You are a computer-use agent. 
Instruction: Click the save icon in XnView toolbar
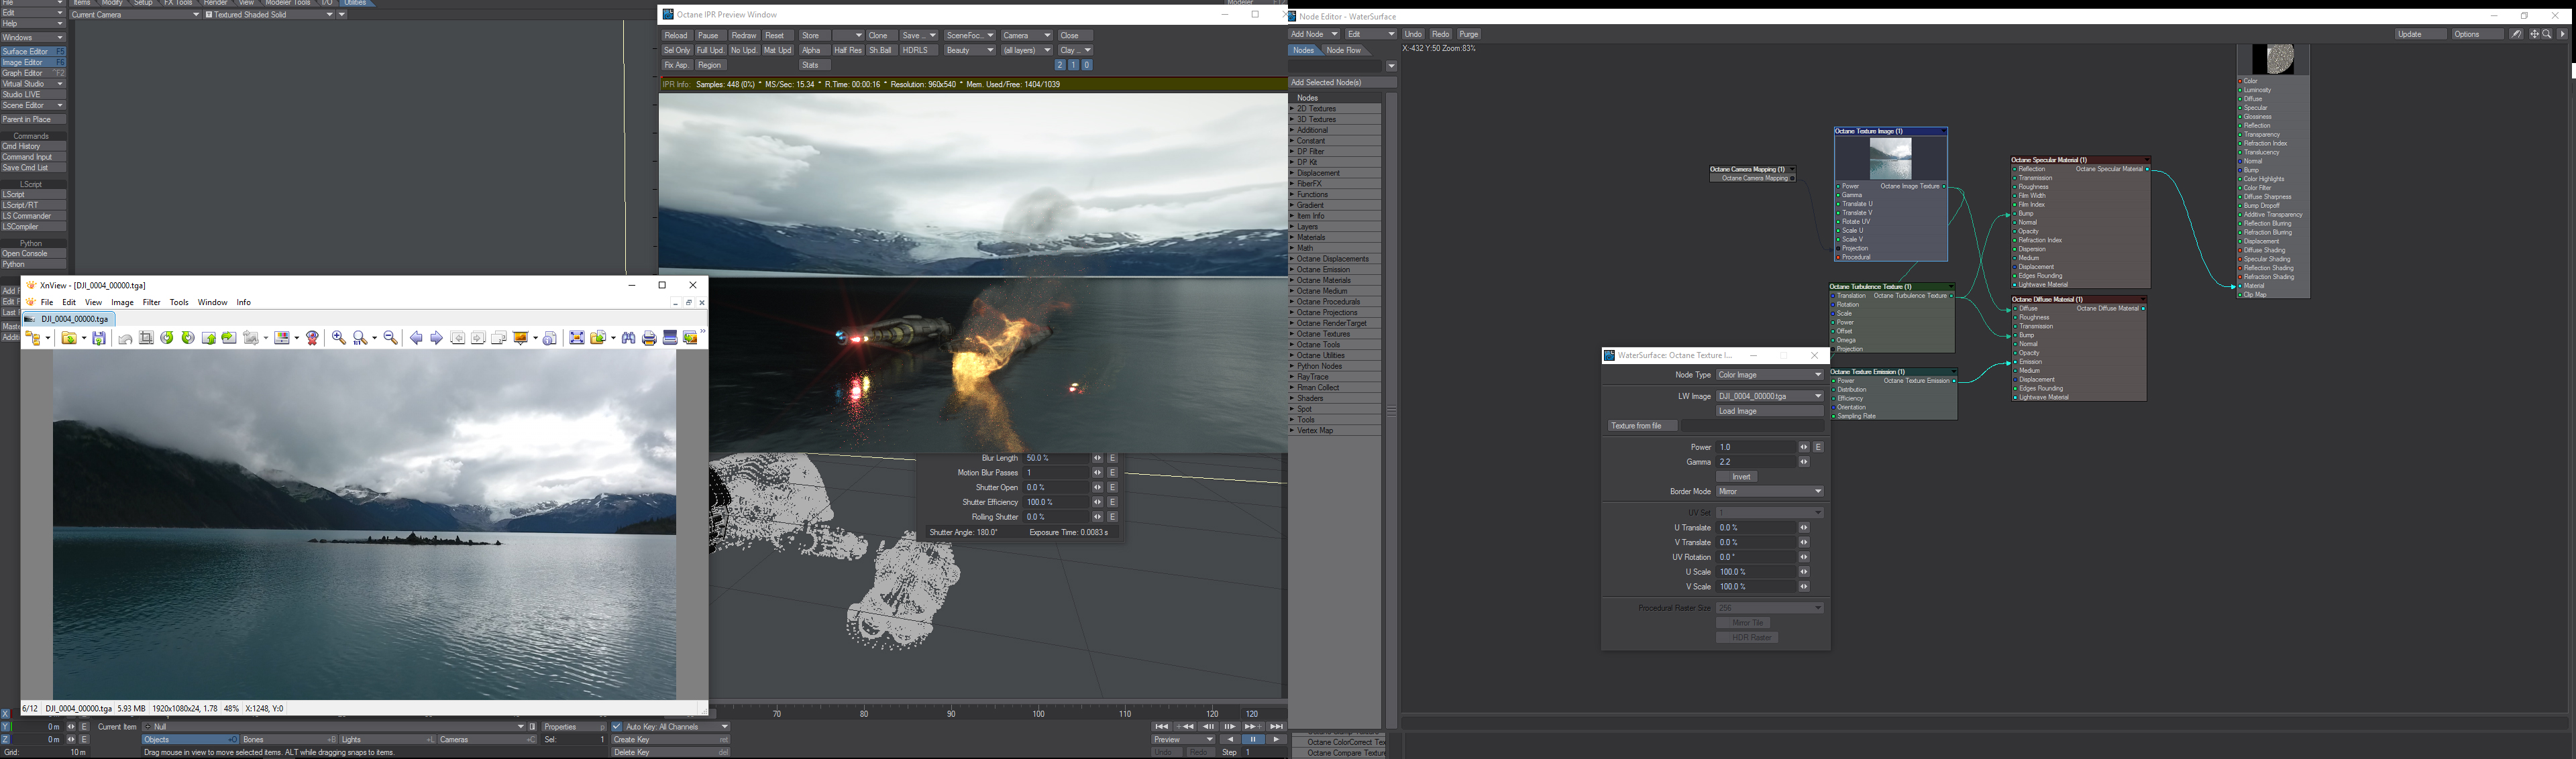click(99, 338)
